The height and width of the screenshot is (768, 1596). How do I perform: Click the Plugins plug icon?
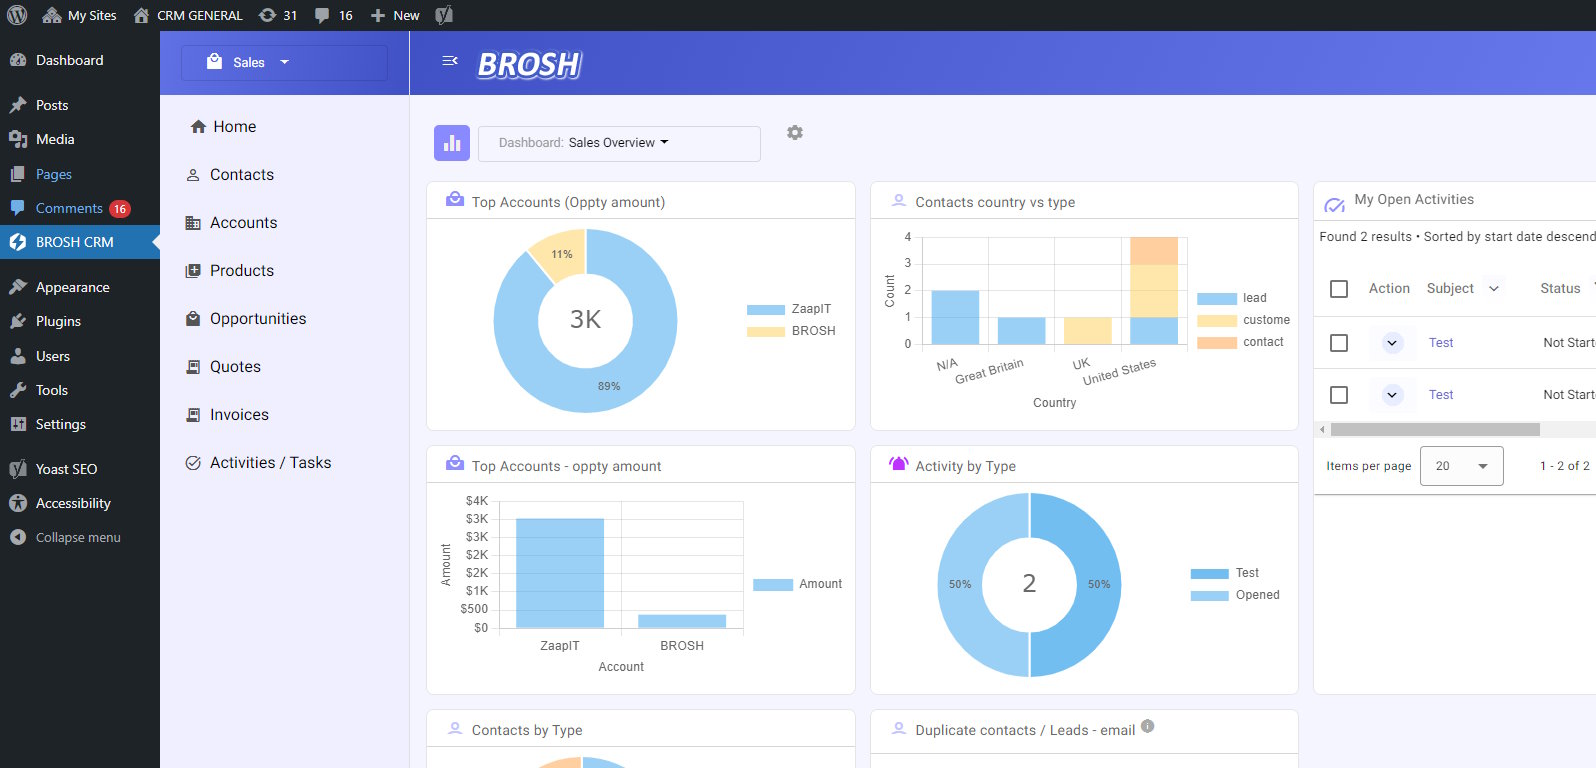click(x=18, y=321)
